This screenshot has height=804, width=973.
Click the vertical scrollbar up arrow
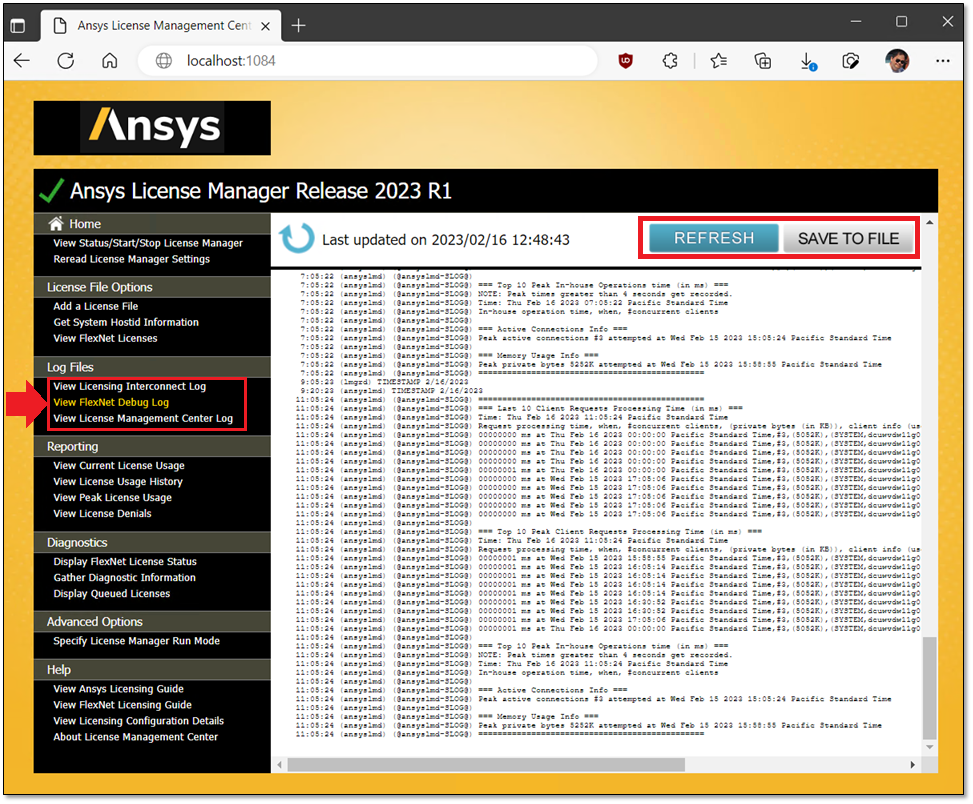pos(930,222)
